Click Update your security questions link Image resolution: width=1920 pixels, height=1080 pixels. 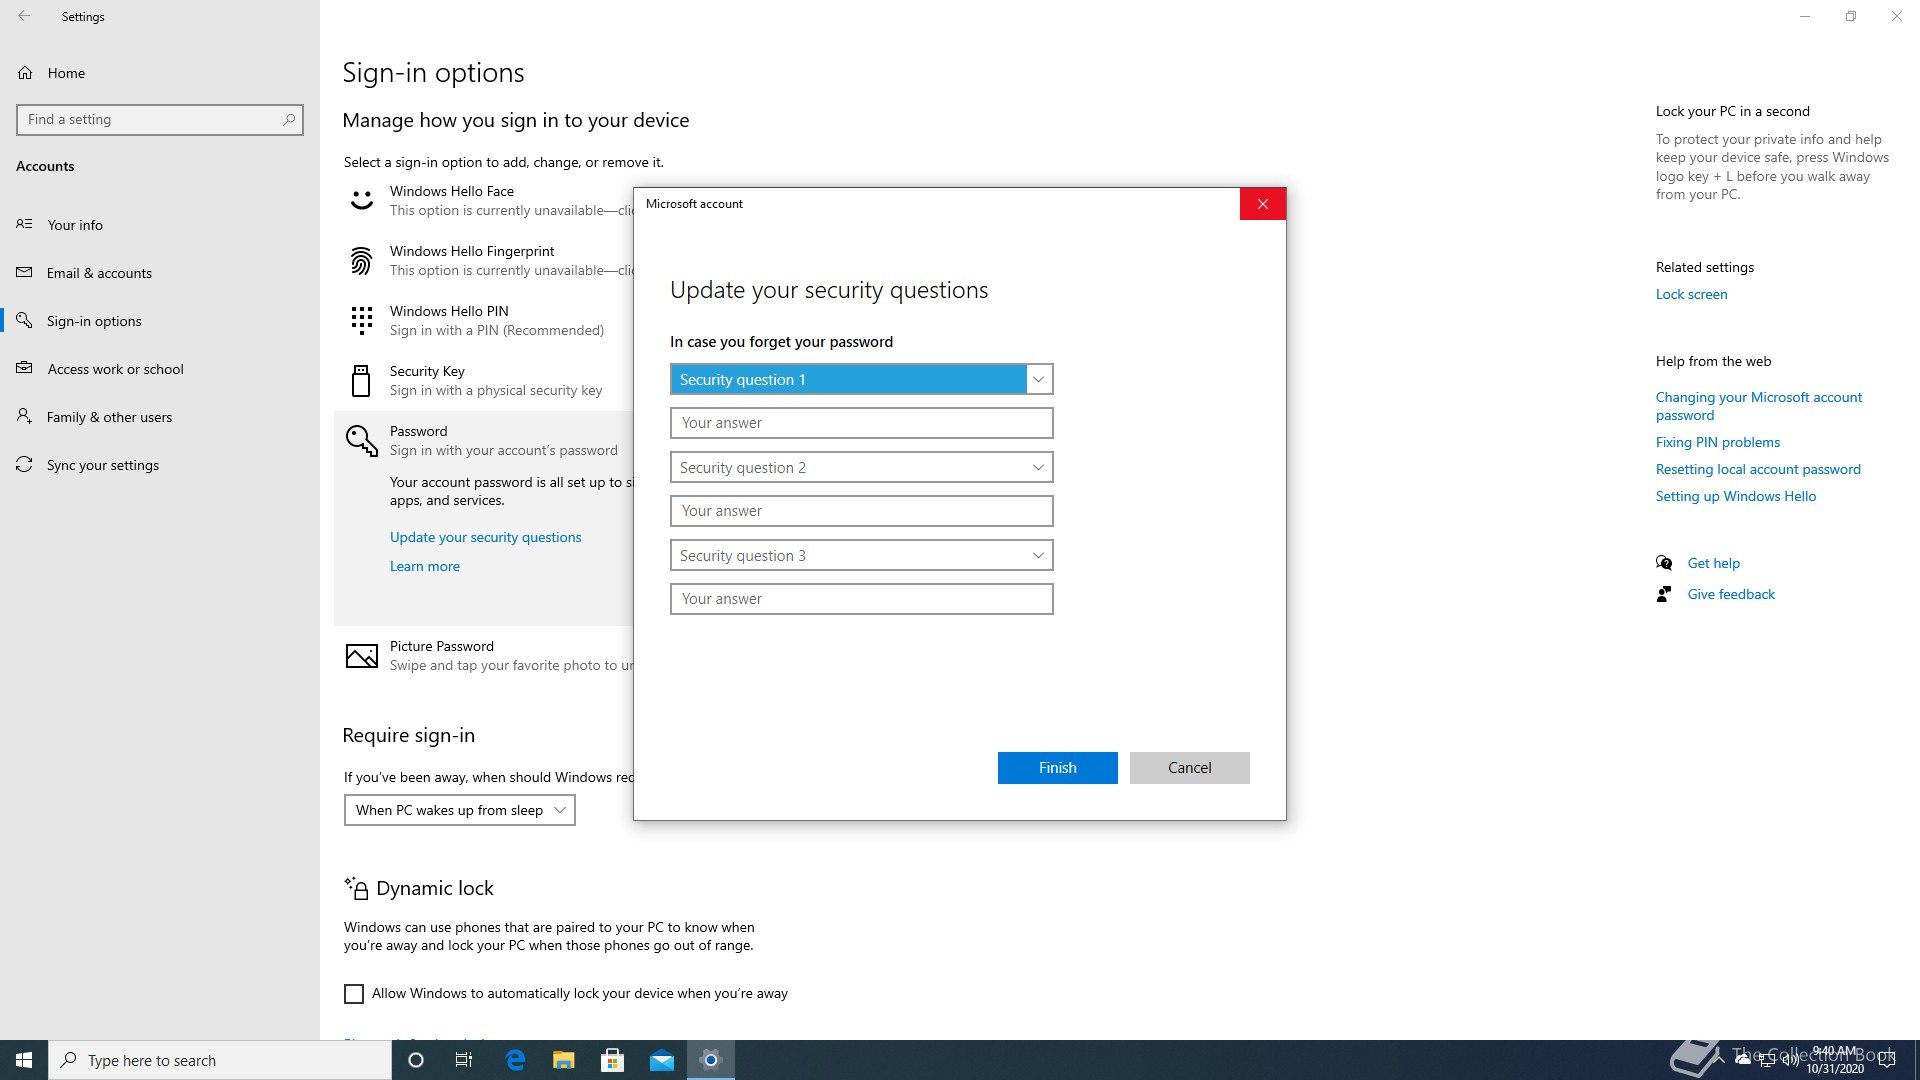pos(485,537)
